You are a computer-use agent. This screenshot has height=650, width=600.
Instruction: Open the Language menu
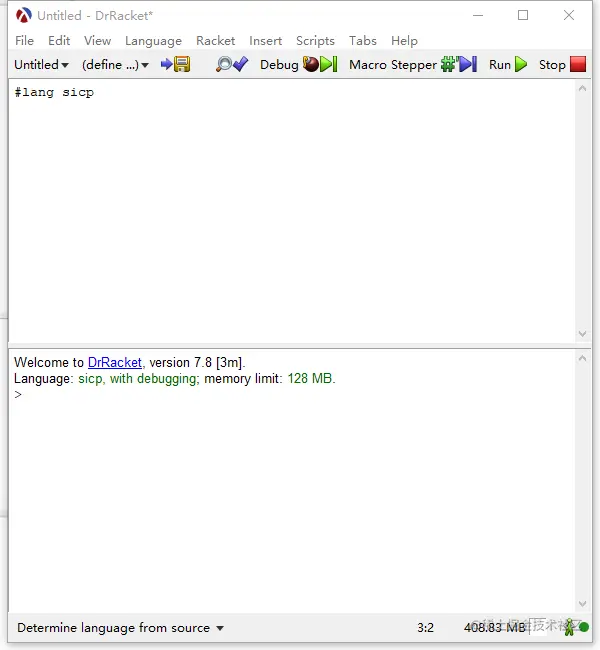[153, 41]
